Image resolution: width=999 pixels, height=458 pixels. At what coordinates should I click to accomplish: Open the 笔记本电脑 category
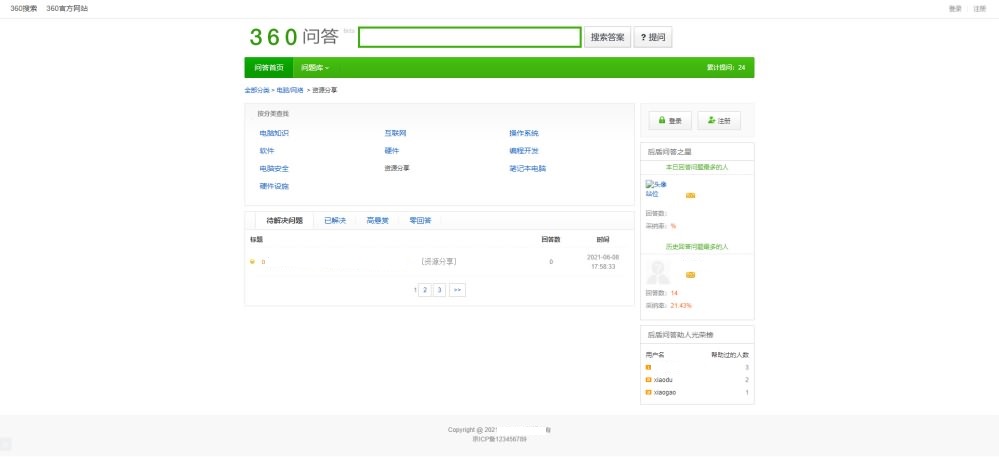[x=528, y=169]
